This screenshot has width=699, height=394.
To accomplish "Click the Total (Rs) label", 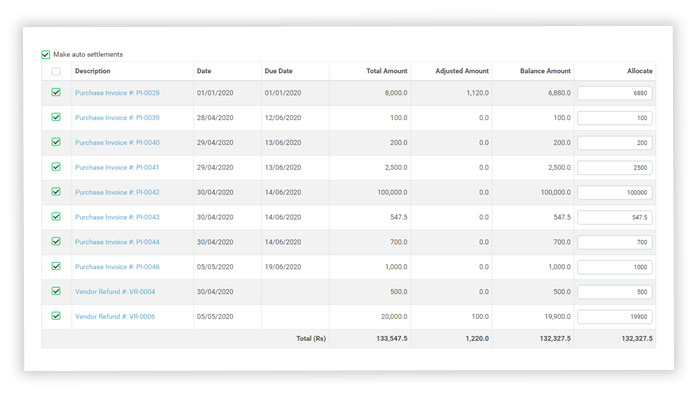I will click(x=311, y=339).
